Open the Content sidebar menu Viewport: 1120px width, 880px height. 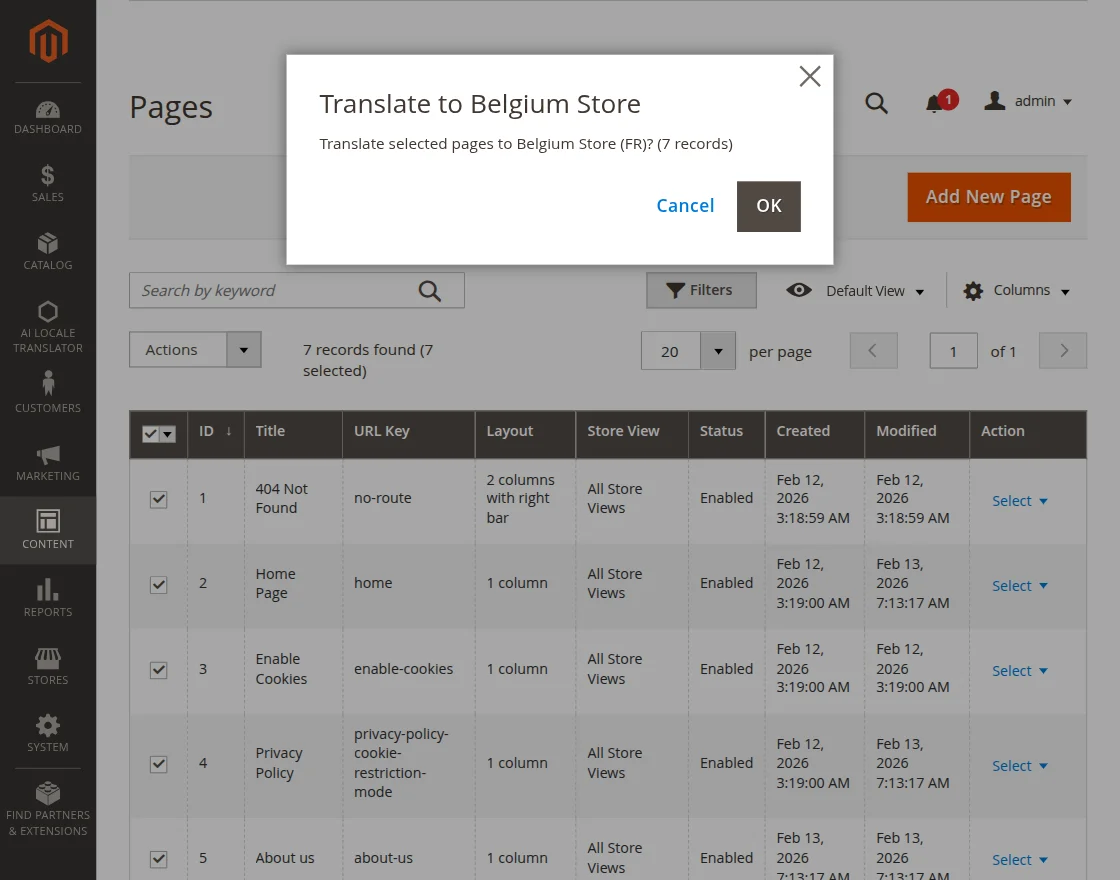point(48,530)
